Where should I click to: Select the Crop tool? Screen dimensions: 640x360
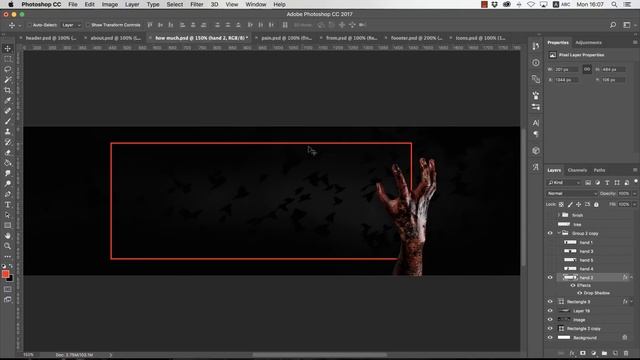pos(8,90)
